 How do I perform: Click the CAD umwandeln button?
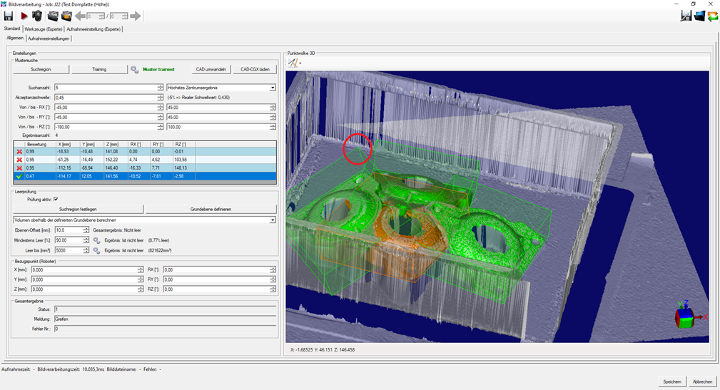click(x=211, y=69)
